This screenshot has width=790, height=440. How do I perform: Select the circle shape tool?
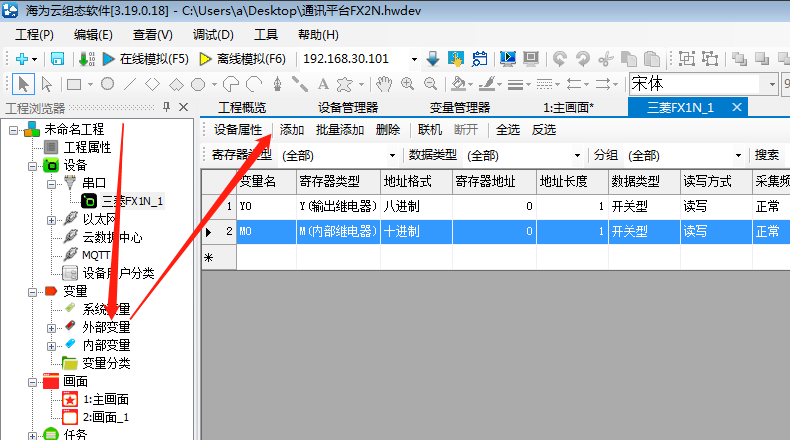pyautogui.click(x=107, y=84)
